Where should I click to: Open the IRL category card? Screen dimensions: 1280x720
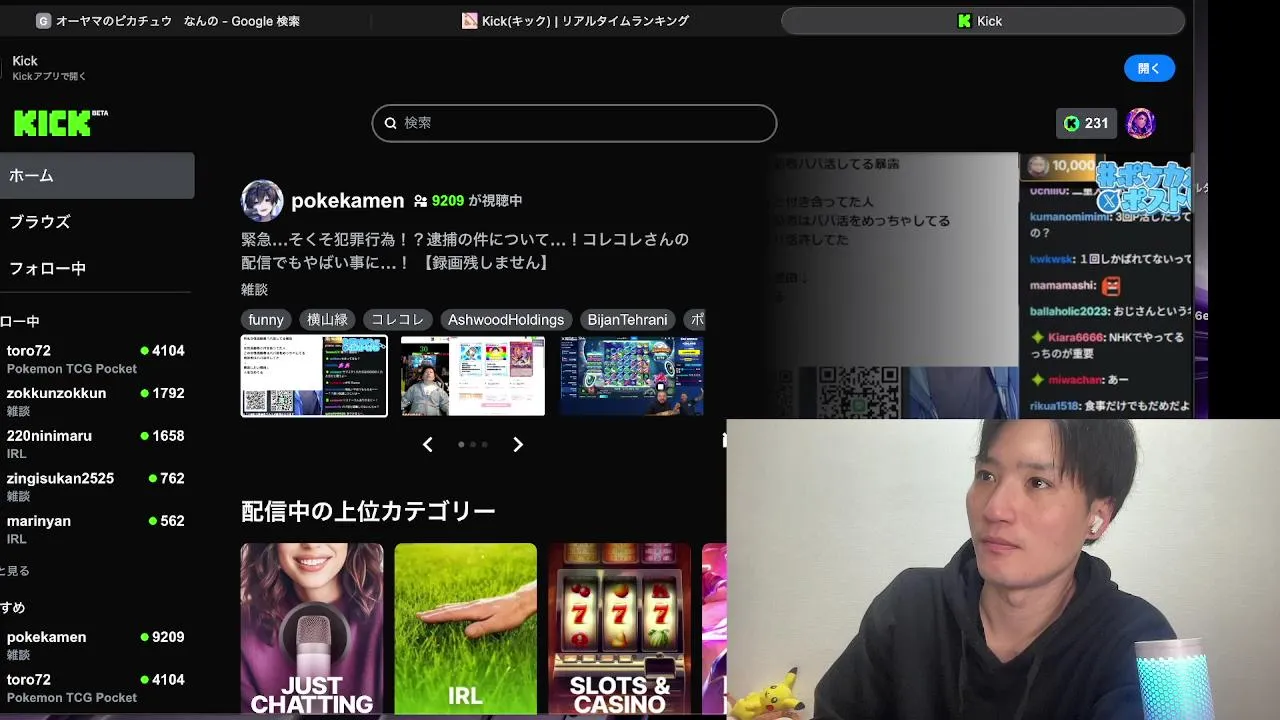465,629
